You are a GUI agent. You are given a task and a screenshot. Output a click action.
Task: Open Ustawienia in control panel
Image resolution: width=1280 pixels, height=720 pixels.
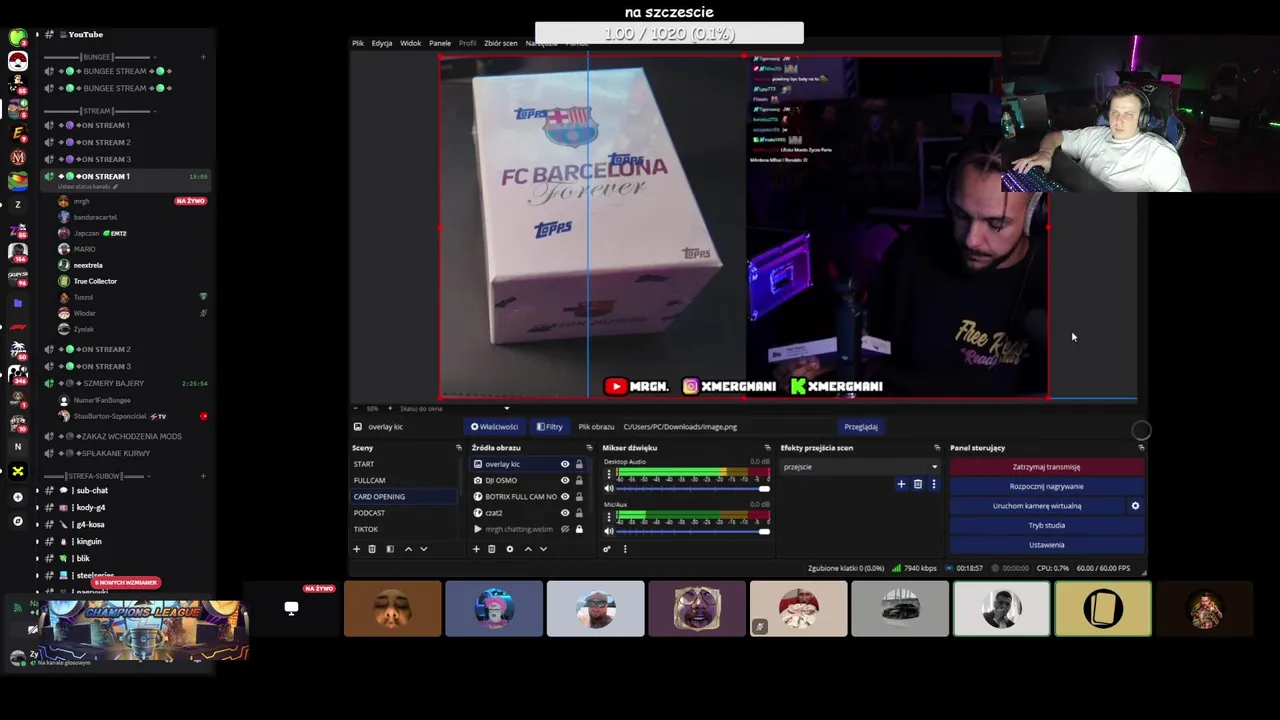[x=1046, y=545]
